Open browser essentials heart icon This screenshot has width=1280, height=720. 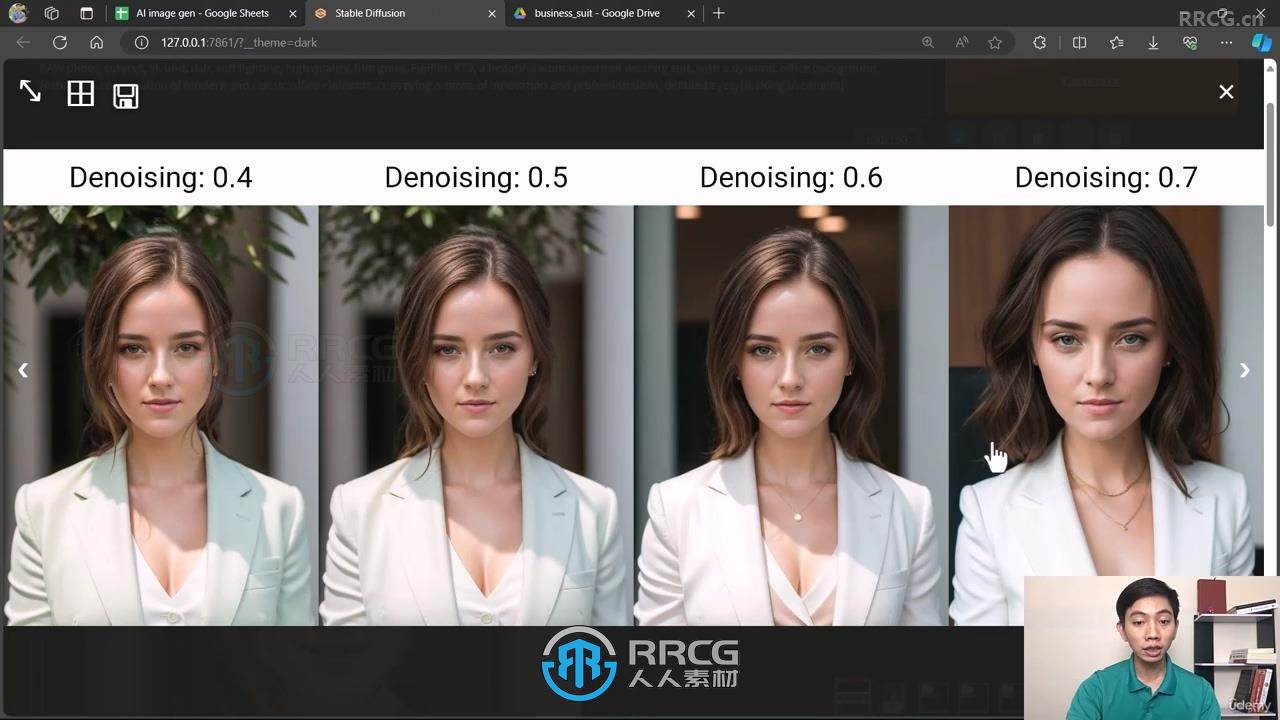click(x=1189, y=42)
